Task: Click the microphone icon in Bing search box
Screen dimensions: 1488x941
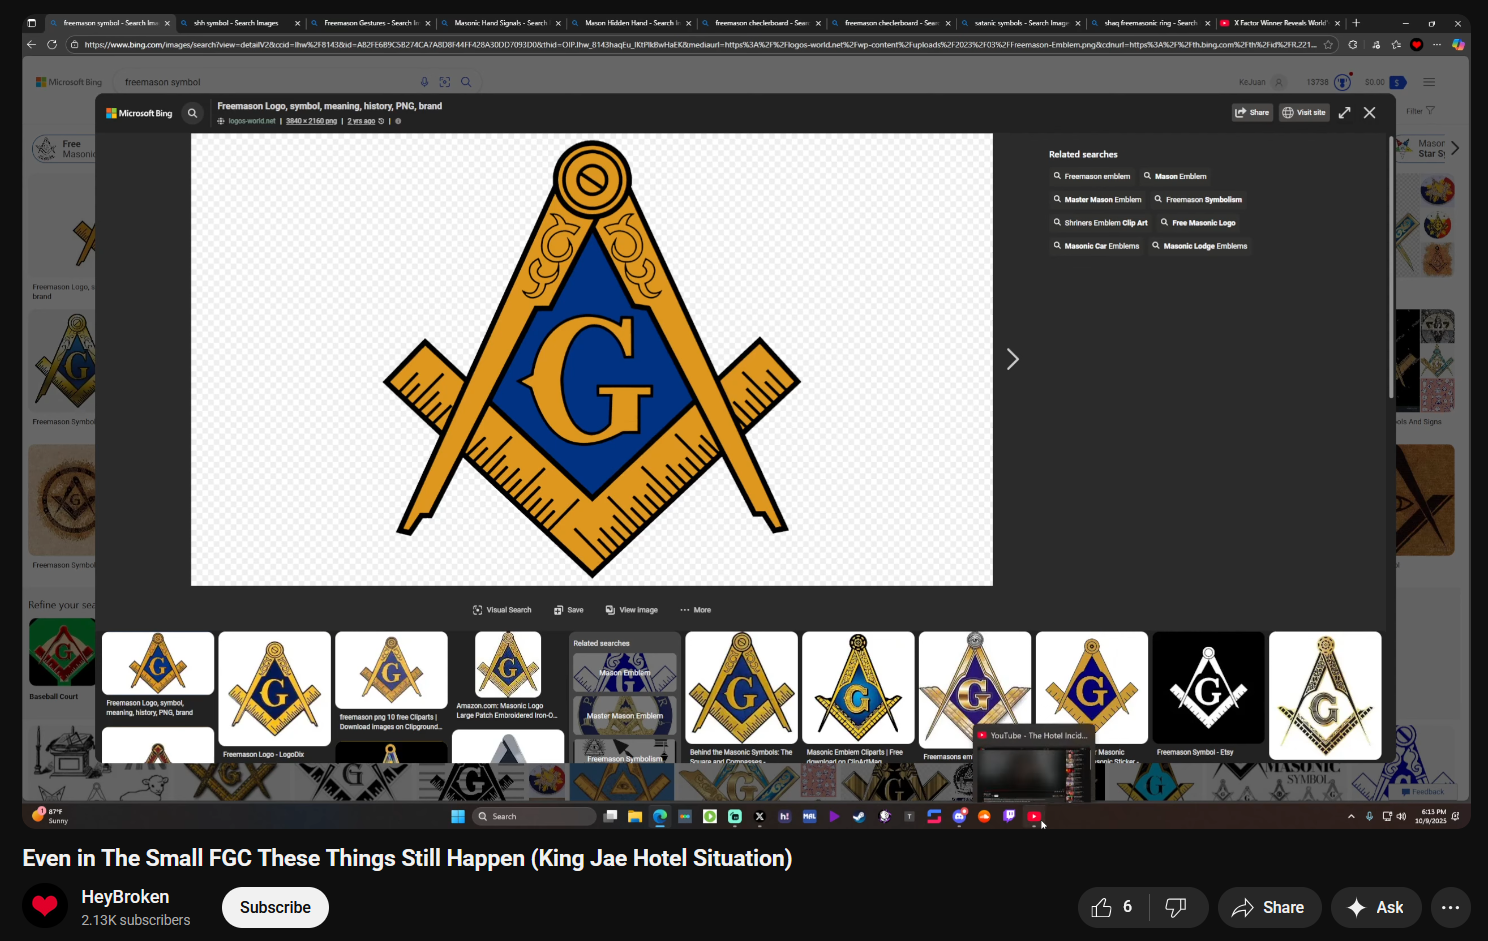Action: (424, 82)
